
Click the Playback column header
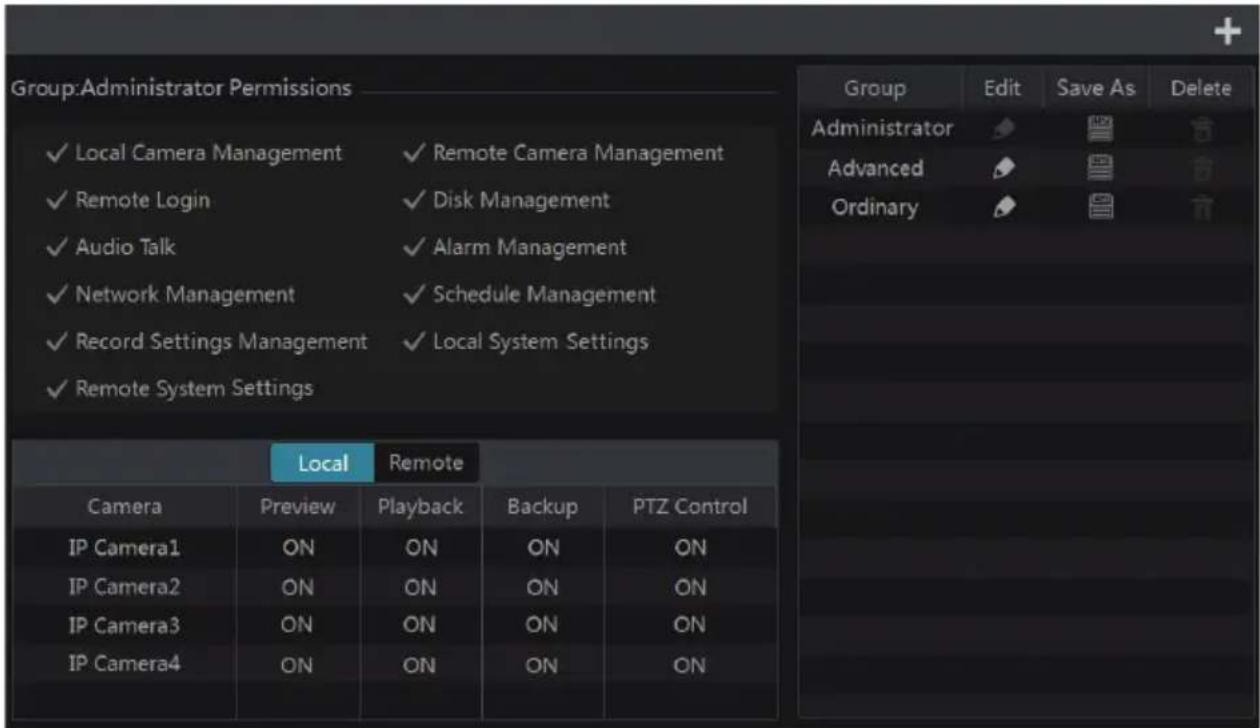(420, 507)
